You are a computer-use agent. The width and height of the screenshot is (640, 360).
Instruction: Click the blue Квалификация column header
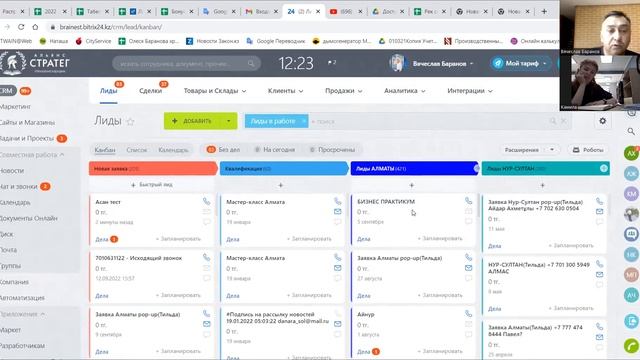click(x=284, y=168)
